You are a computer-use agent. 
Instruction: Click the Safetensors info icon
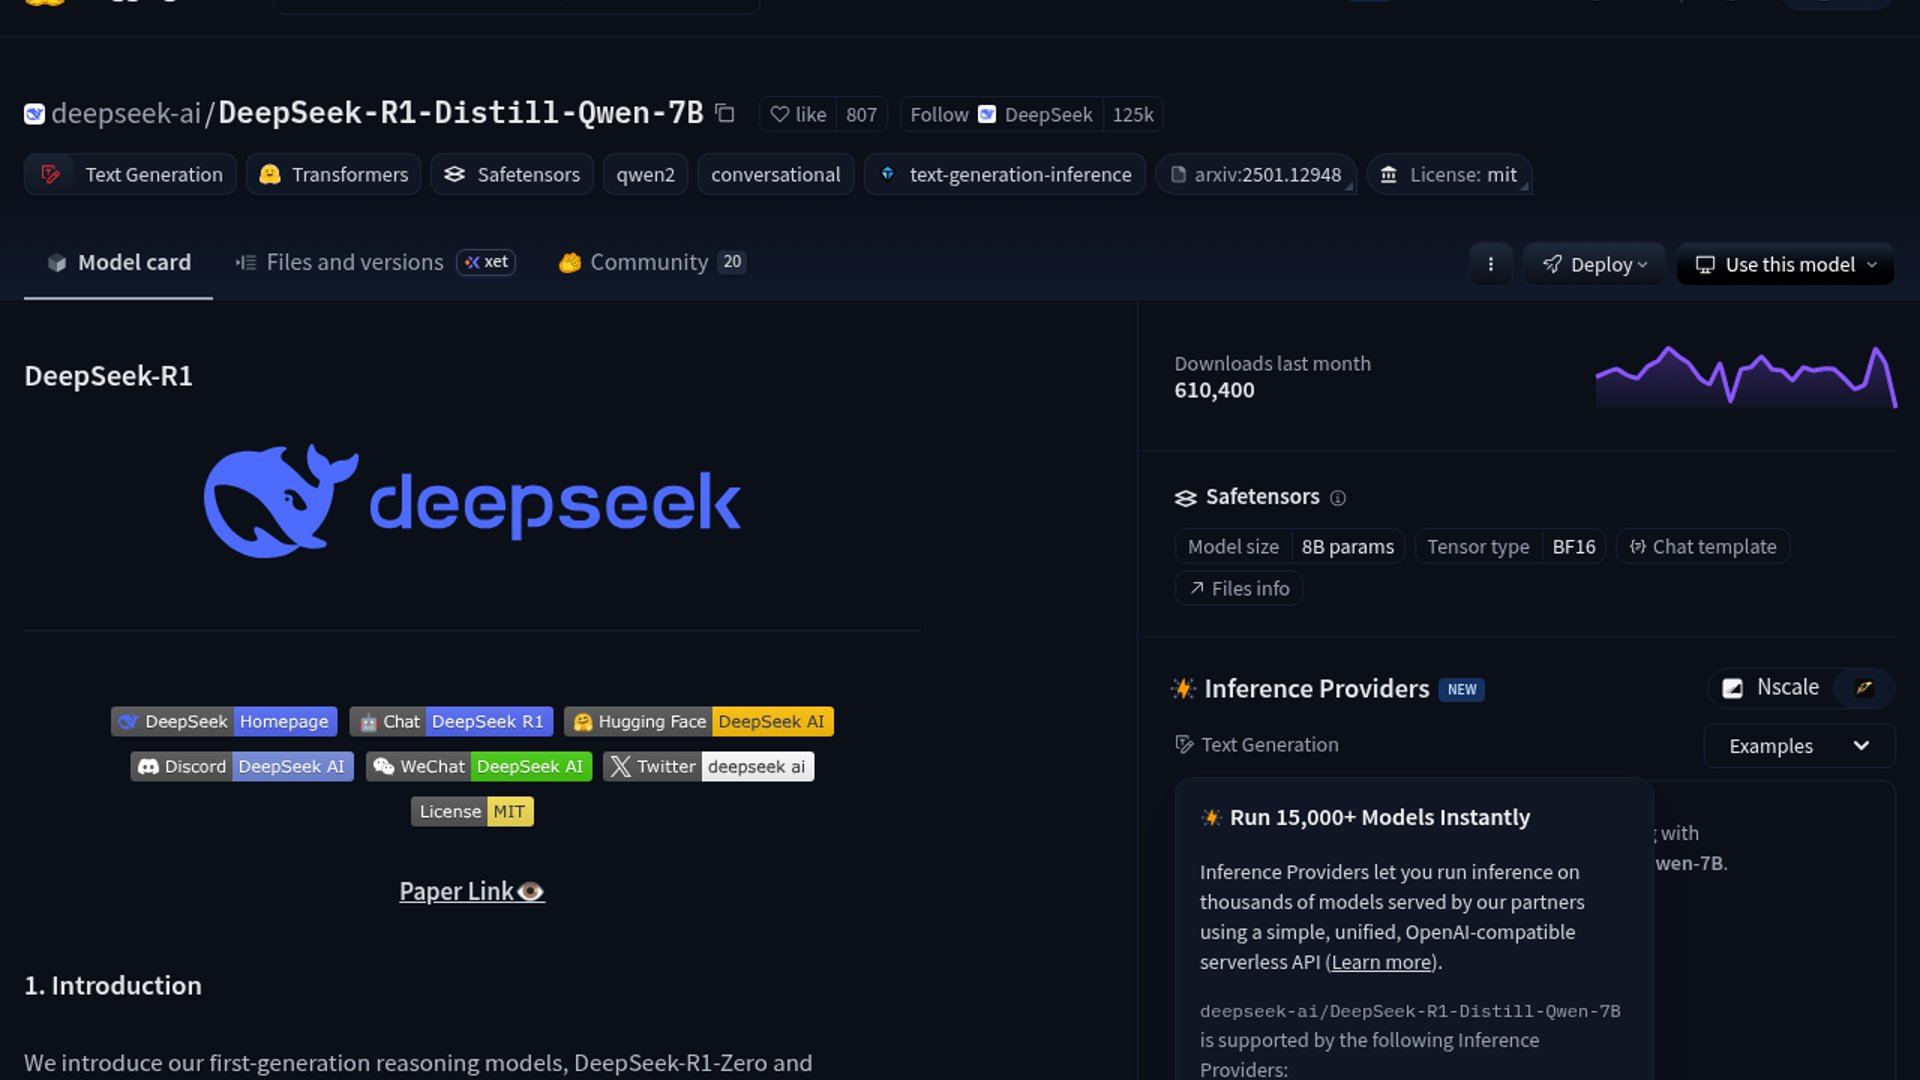click(x=1338, y=498)
